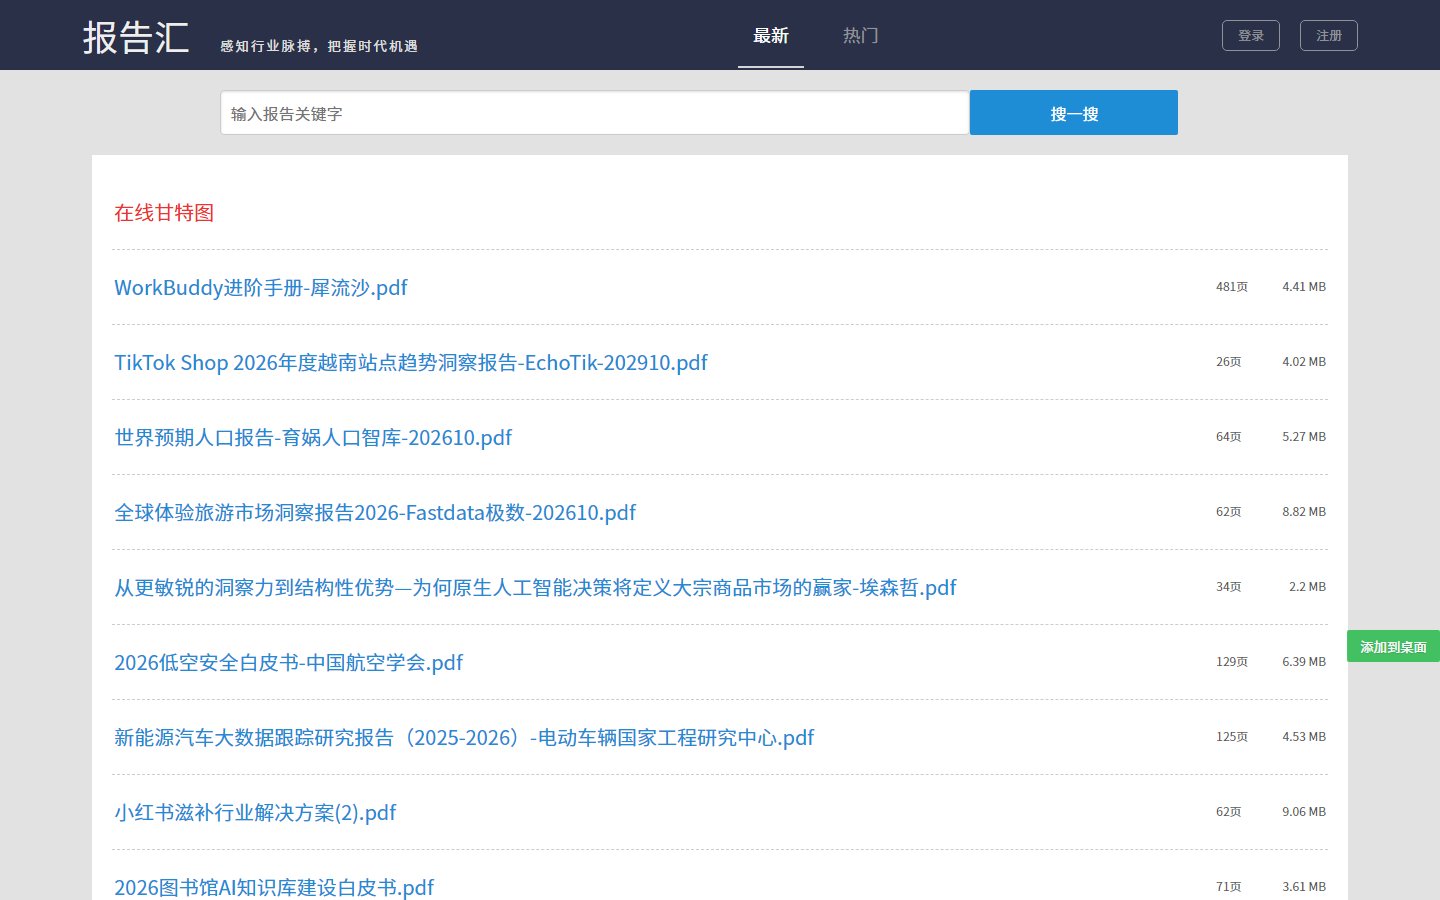Click the 125页 page count
Viewport: 1440px width, 900px height.
click(1232, 737)
